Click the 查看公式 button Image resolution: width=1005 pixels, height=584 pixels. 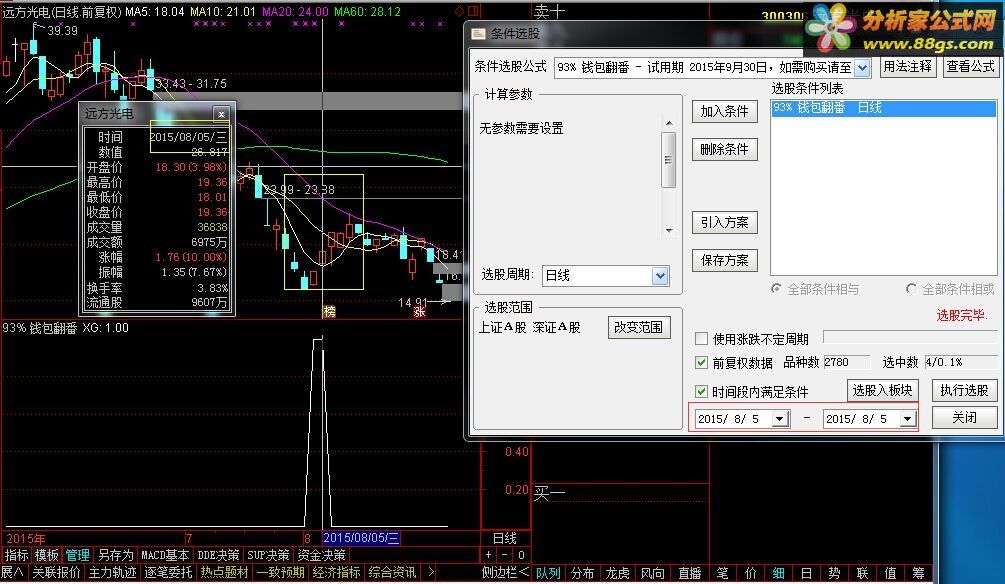(970, 67)
